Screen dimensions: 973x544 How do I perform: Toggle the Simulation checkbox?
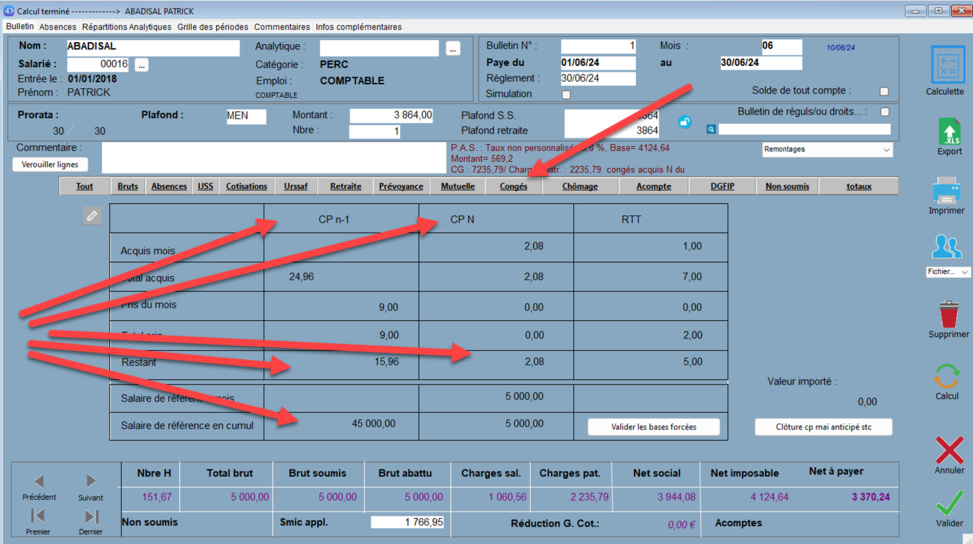[566, 95]
